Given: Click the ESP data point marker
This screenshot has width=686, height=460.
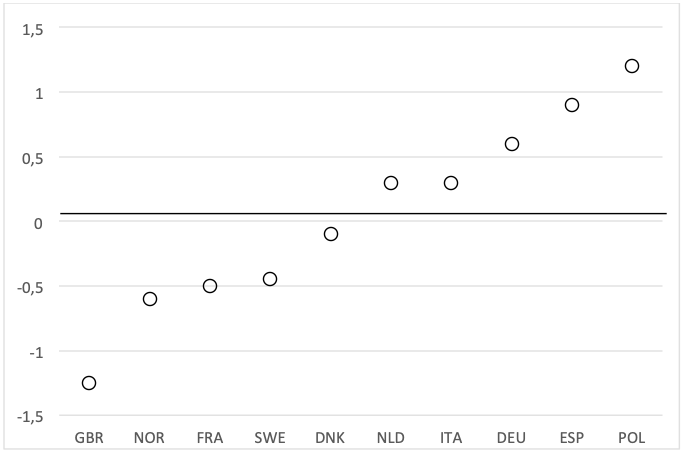Looking at the screenshot, I should 572,105.
